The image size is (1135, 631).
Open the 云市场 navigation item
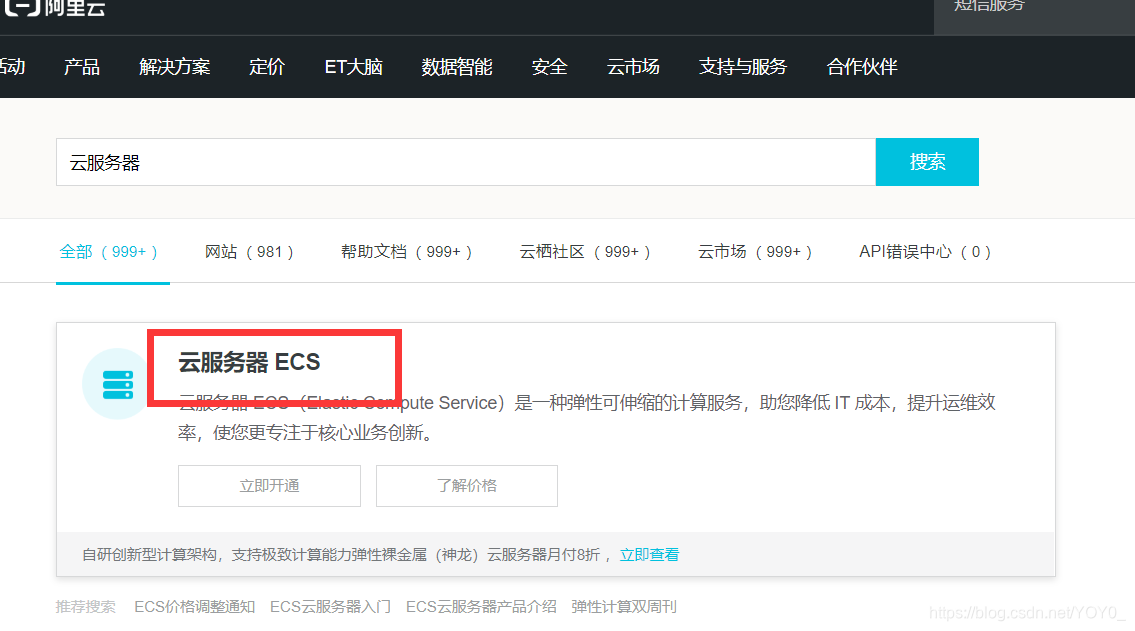(x=633, y=67)
